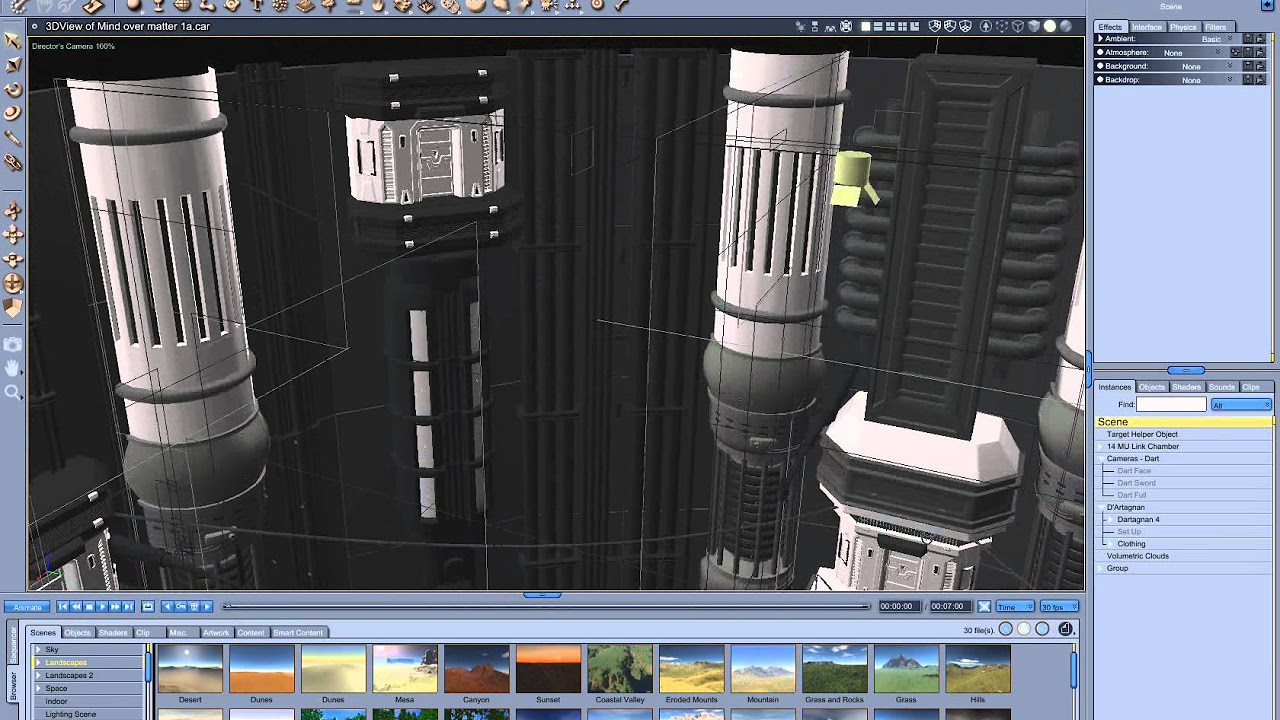Image resolution: width=1280 pixels, height=720 pixels.
Task: Switch to the Physics tab
Action: pos(1183,27)
